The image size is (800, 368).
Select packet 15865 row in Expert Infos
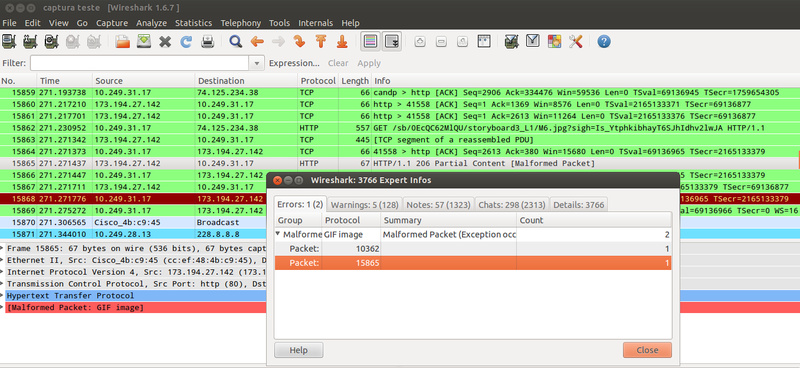473,262
